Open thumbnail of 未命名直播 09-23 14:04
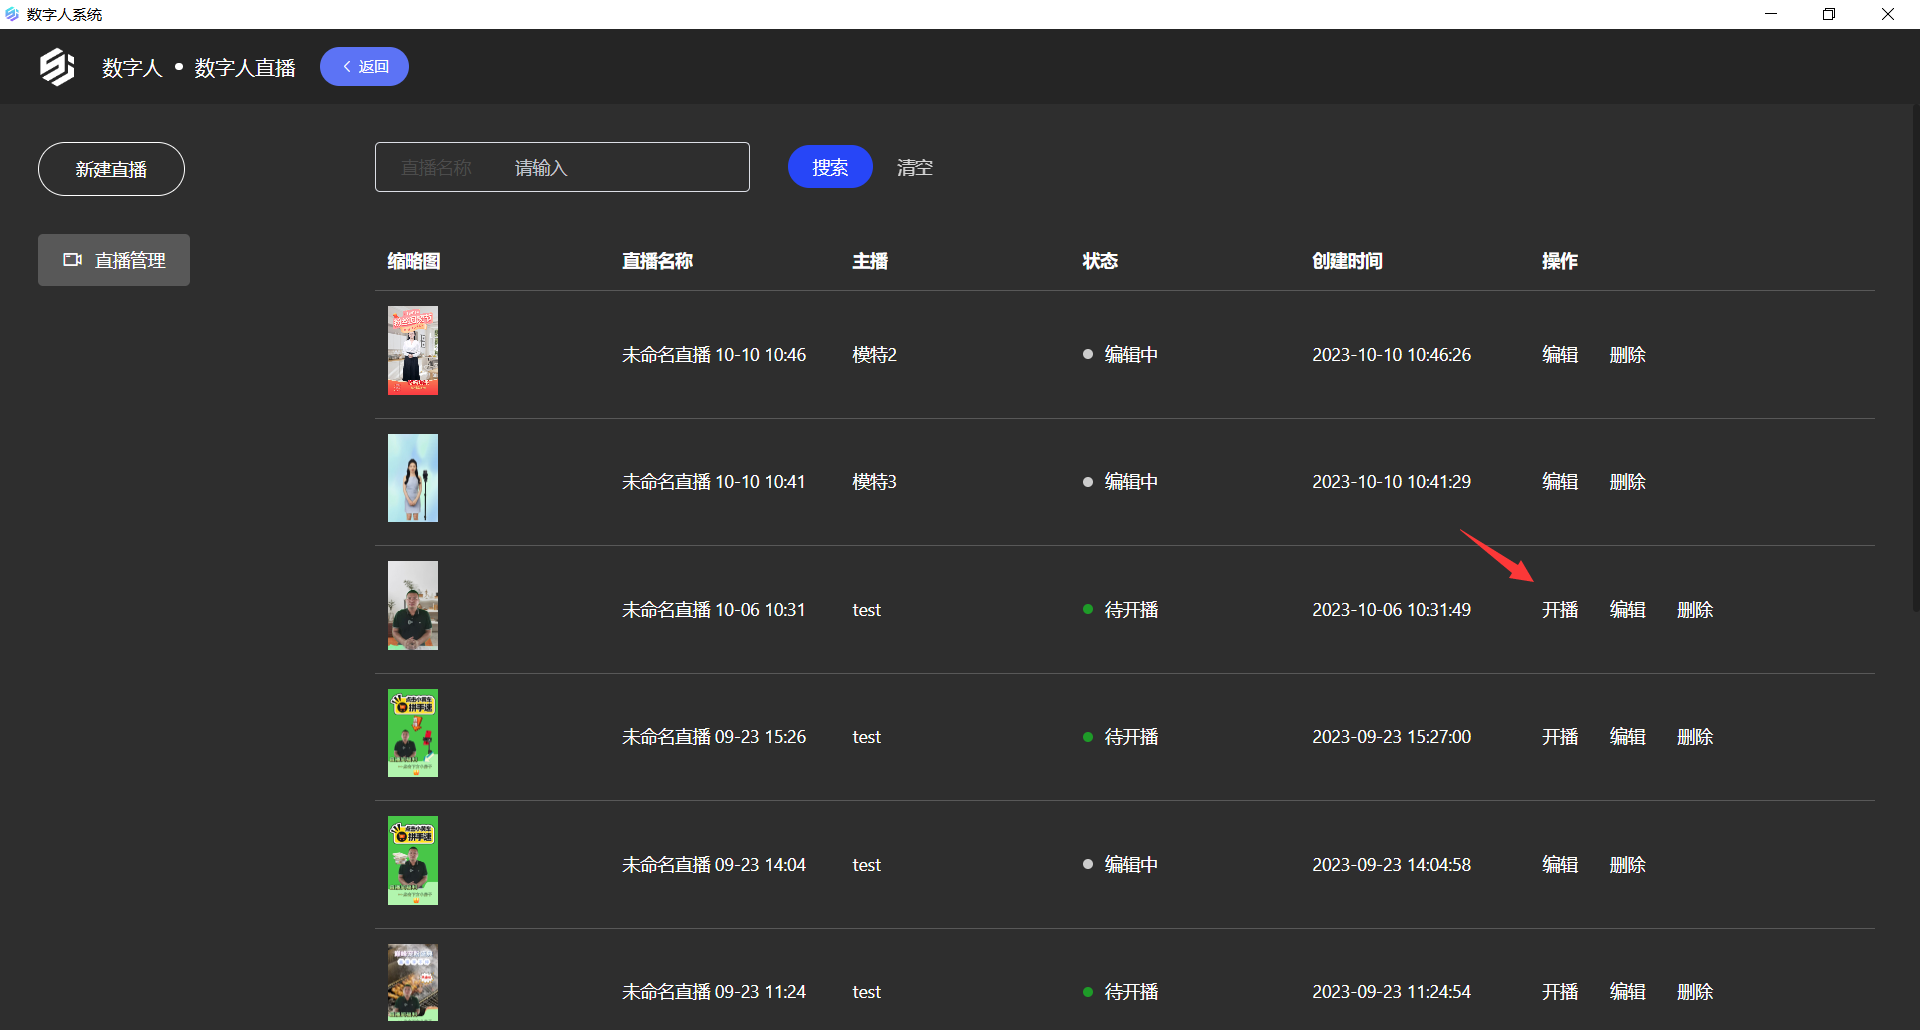This screenshot has height=1030, width=1920. pos(413,861)
